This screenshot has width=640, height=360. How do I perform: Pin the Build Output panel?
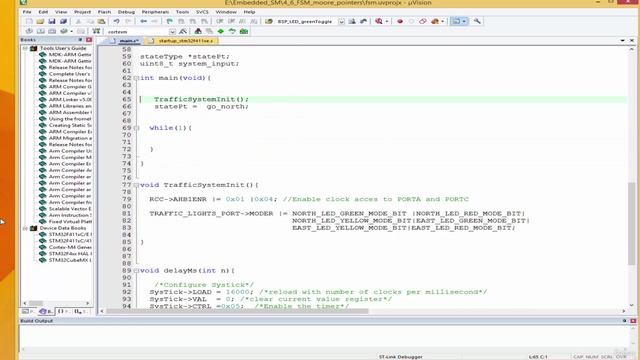coord(624,321)
